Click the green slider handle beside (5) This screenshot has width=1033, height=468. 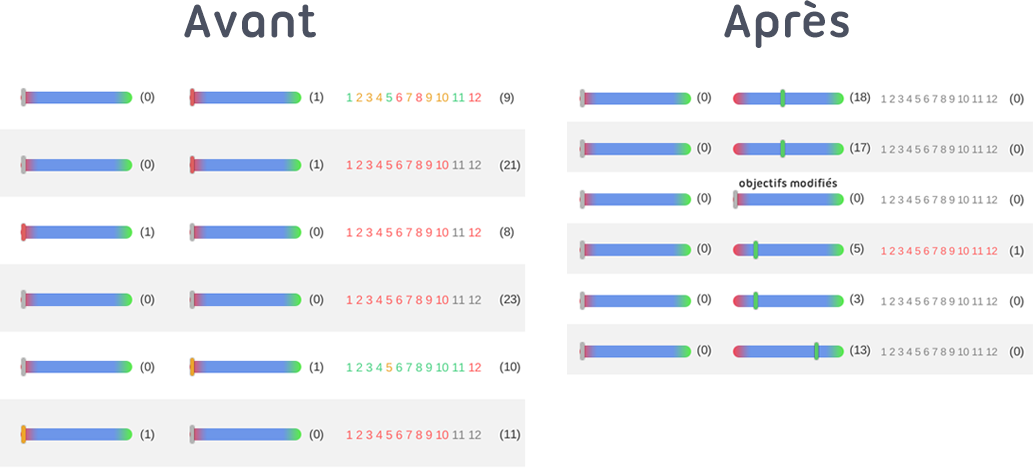(x=756, y=250)
